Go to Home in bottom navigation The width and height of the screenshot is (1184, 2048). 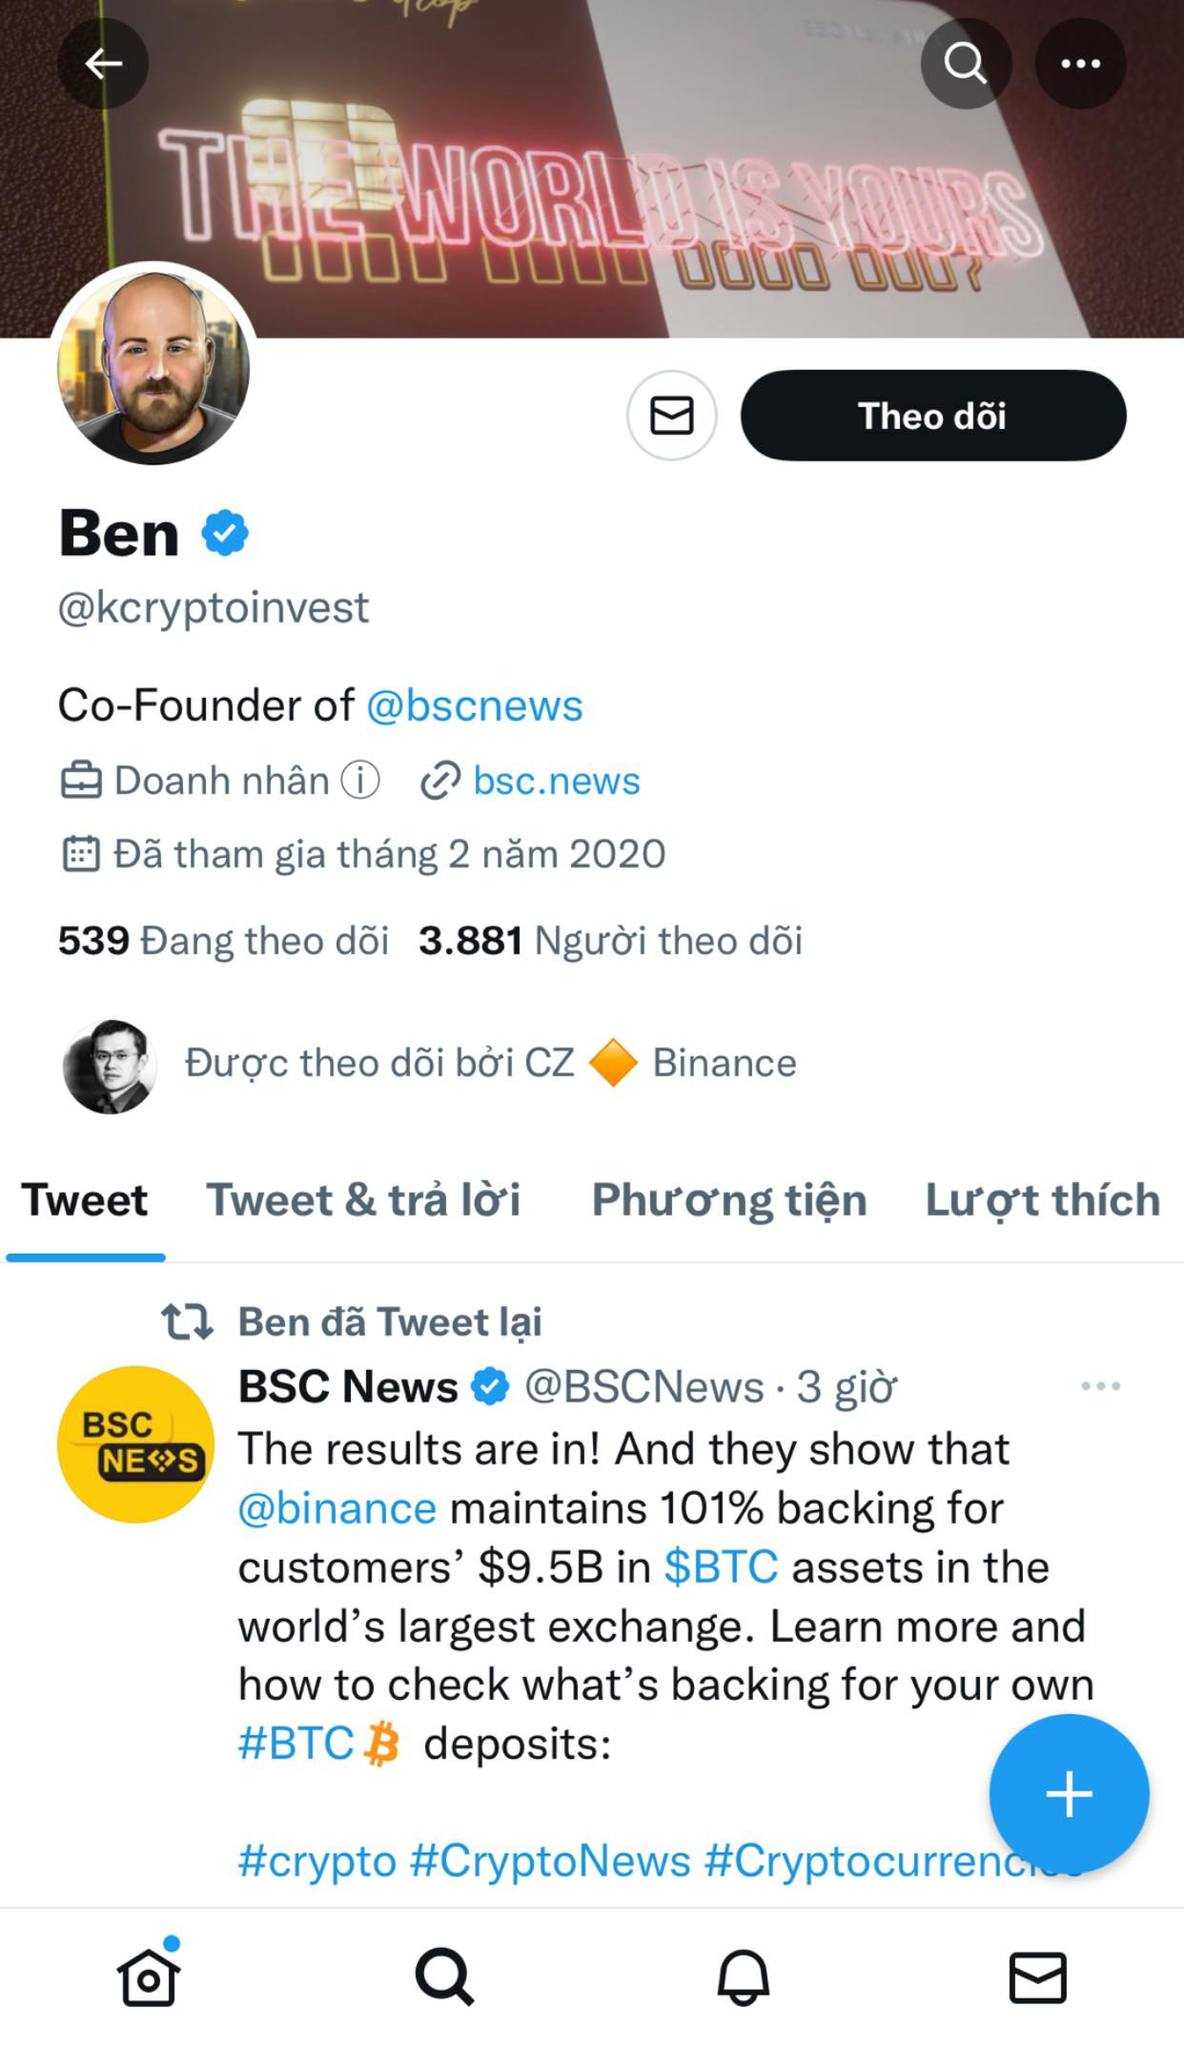pyautogui.click(x=148, y=1977)
